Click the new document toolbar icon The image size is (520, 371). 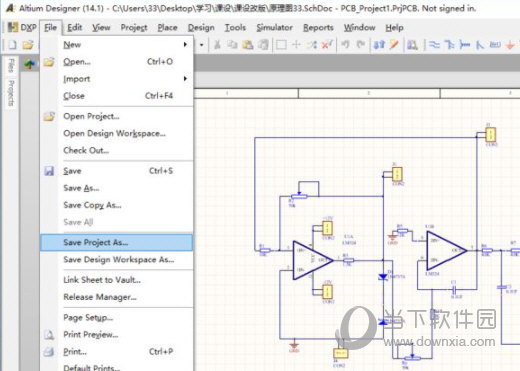pyautogui.click(x=12, y=45)
